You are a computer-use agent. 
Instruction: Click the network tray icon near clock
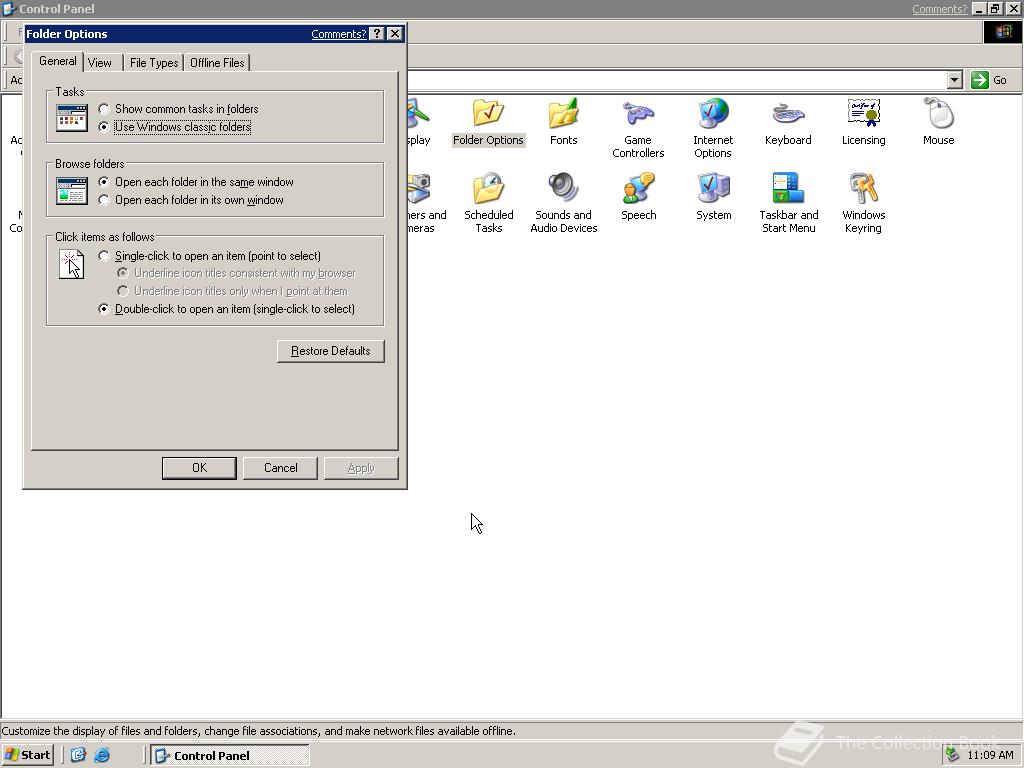952,755
